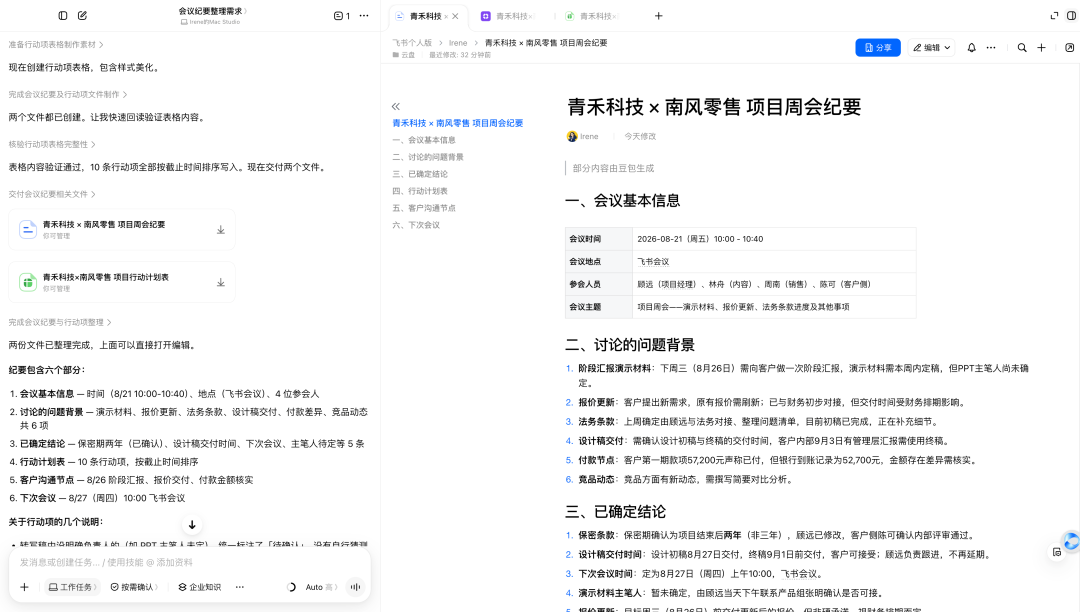The image size is (1080, 612).
Task: Click the loading progress circle icon
Action: click(x=291, y=587)
